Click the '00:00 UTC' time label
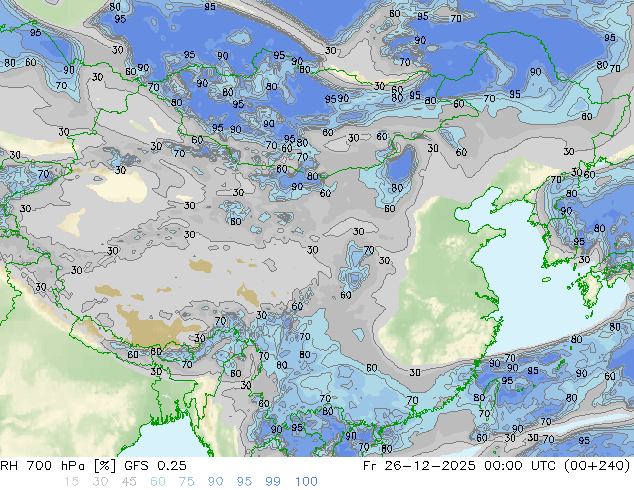The width and height of the screenshot is (634, 490). point(522,466)
